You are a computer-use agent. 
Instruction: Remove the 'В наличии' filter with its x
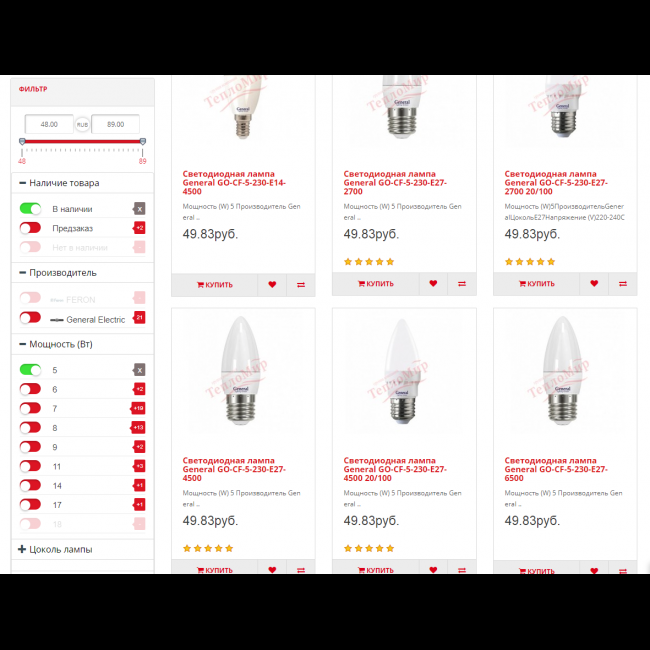(140, 209)
